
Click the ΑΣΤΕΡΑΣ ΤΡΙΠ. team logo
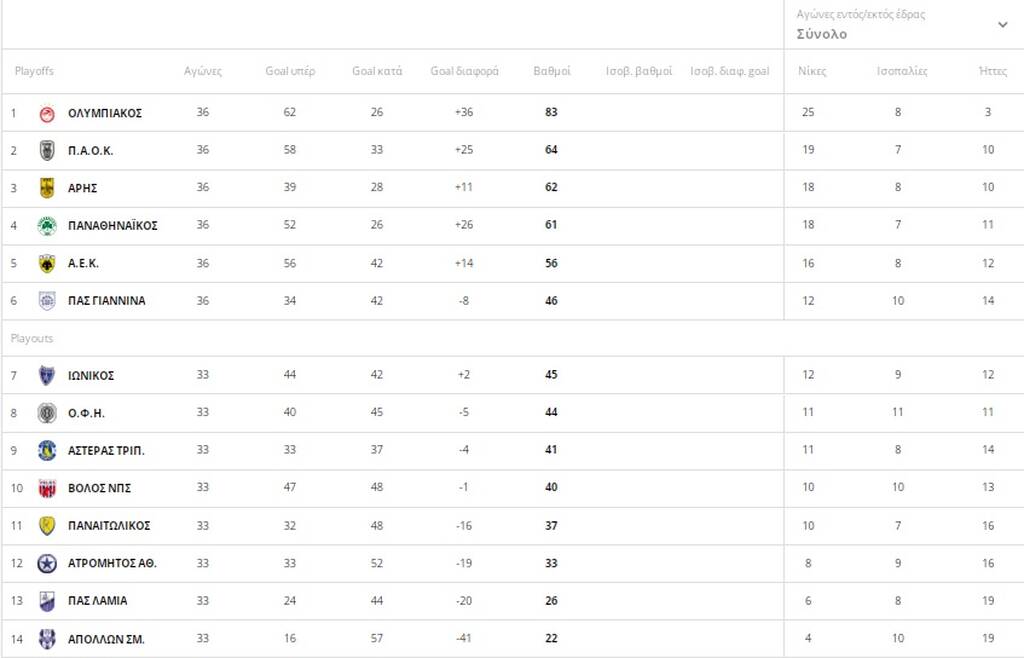[47, 450]
